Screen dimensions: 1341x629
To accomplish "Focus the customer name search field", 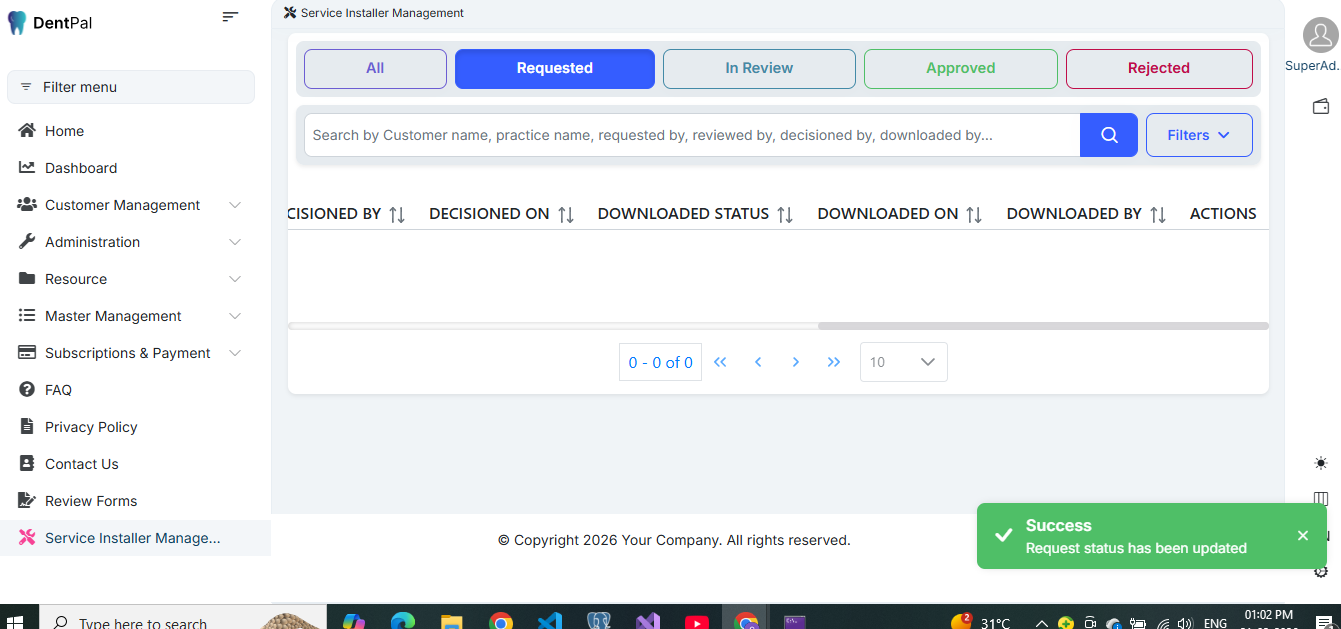I will click(x=690, y=135).
